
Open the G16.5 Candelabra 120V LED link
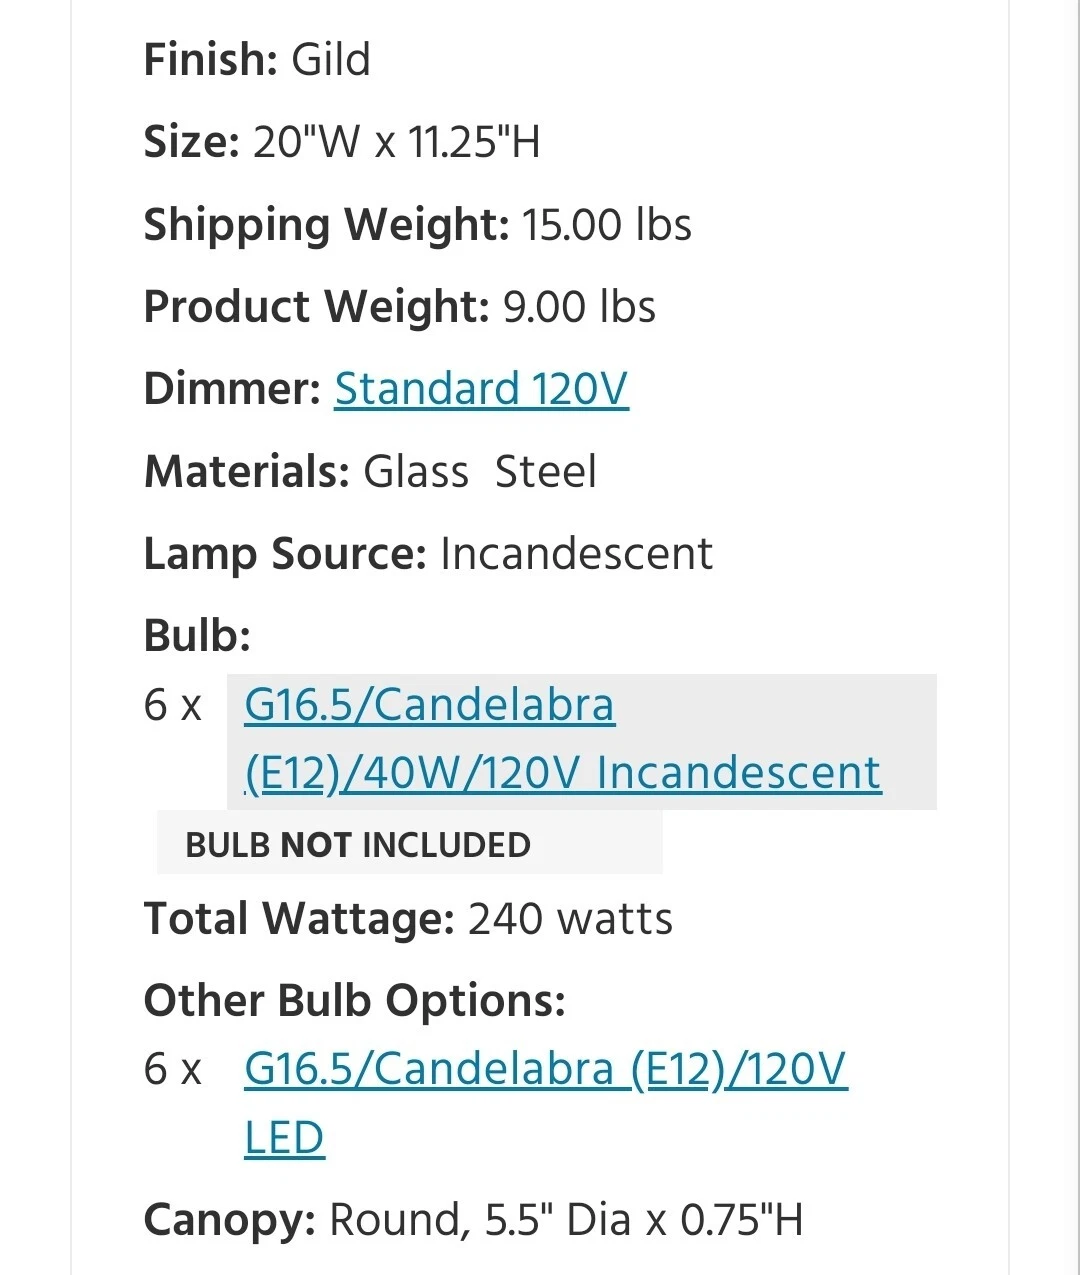tap(546, 1103)
